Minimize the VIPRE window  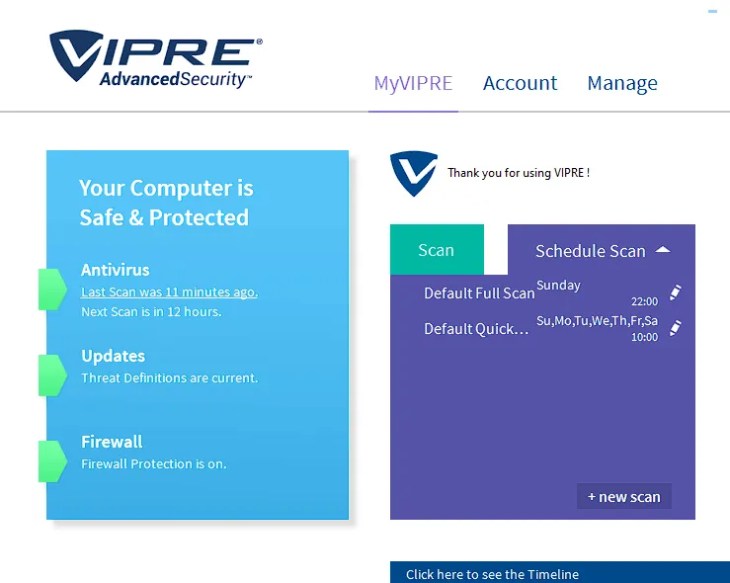click(x=712, y=12)
